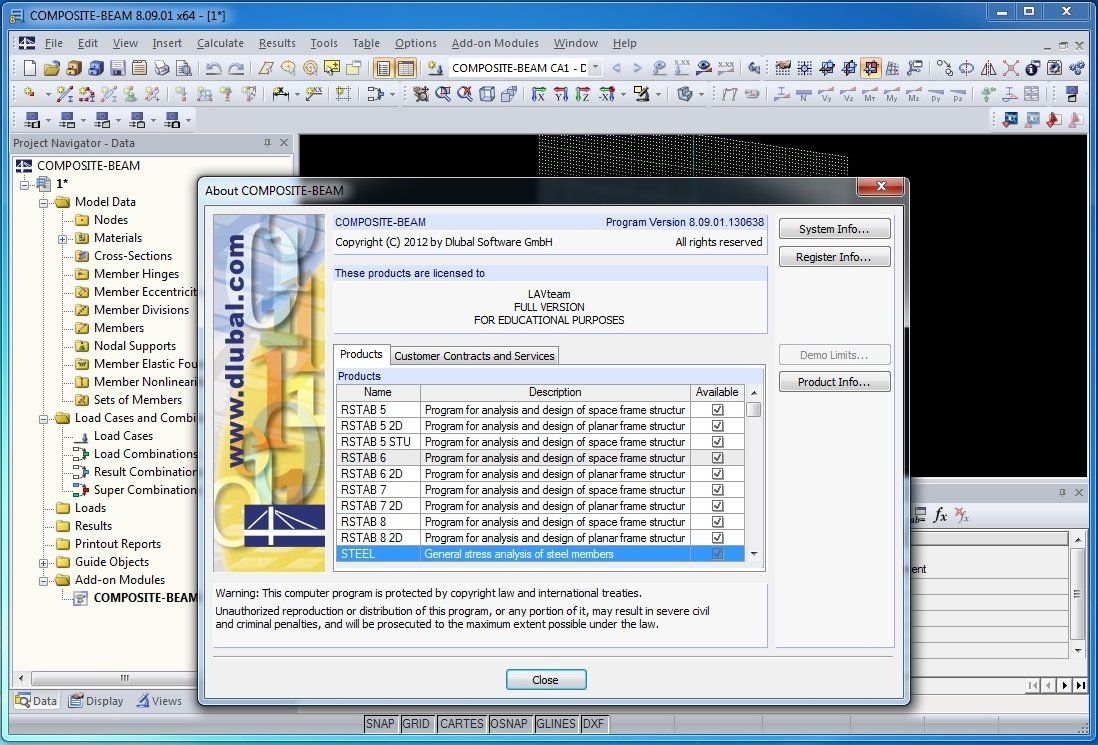Click the Save (floppy disk) toolbar icon
The width and height of the screenshot is (1098, 745).
coord(117,68)
